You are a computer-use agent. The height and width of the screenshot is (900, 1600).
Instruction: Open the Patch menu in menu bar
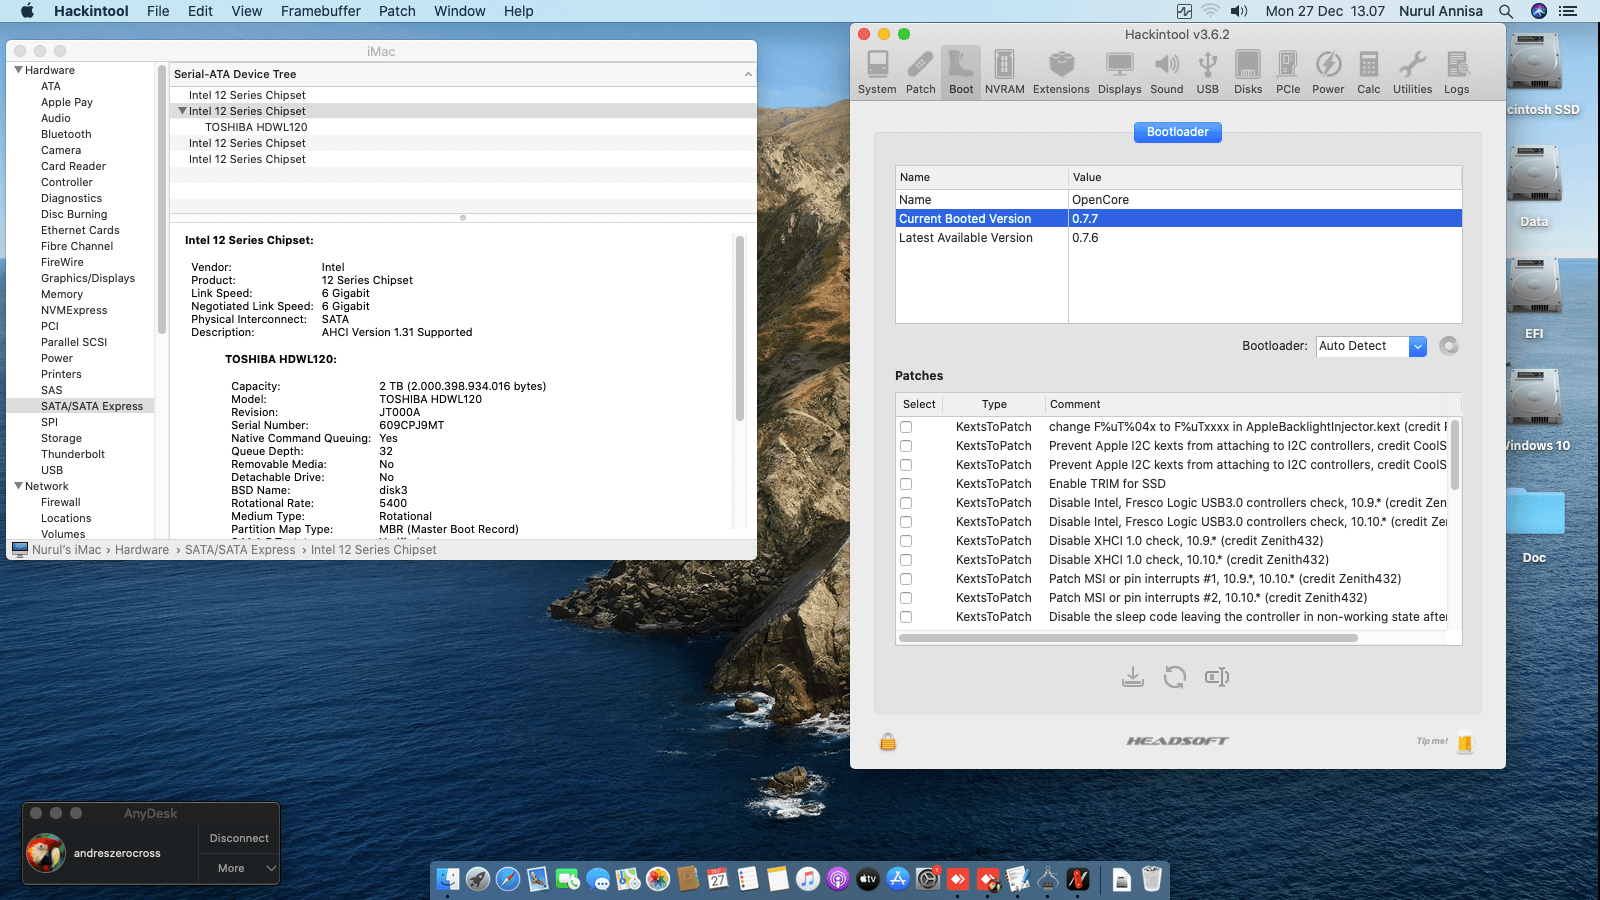tap(397, 11)
